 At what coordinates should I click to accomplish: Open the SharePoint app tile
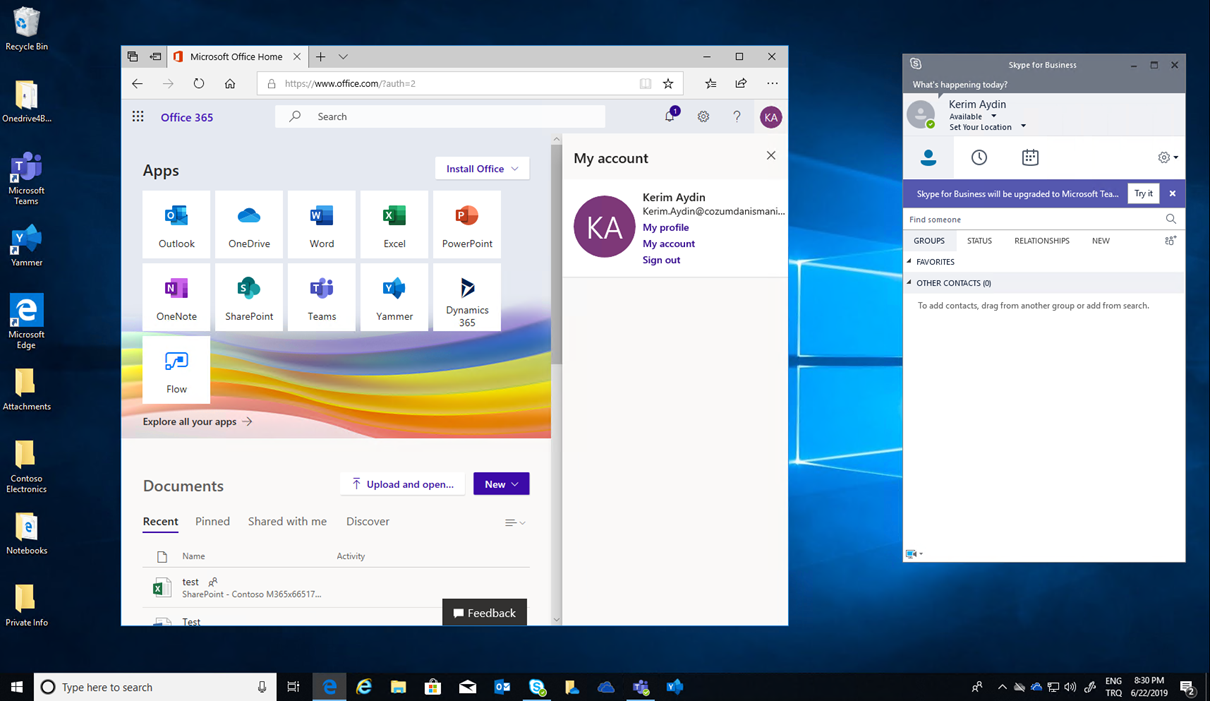coord(249,297)
